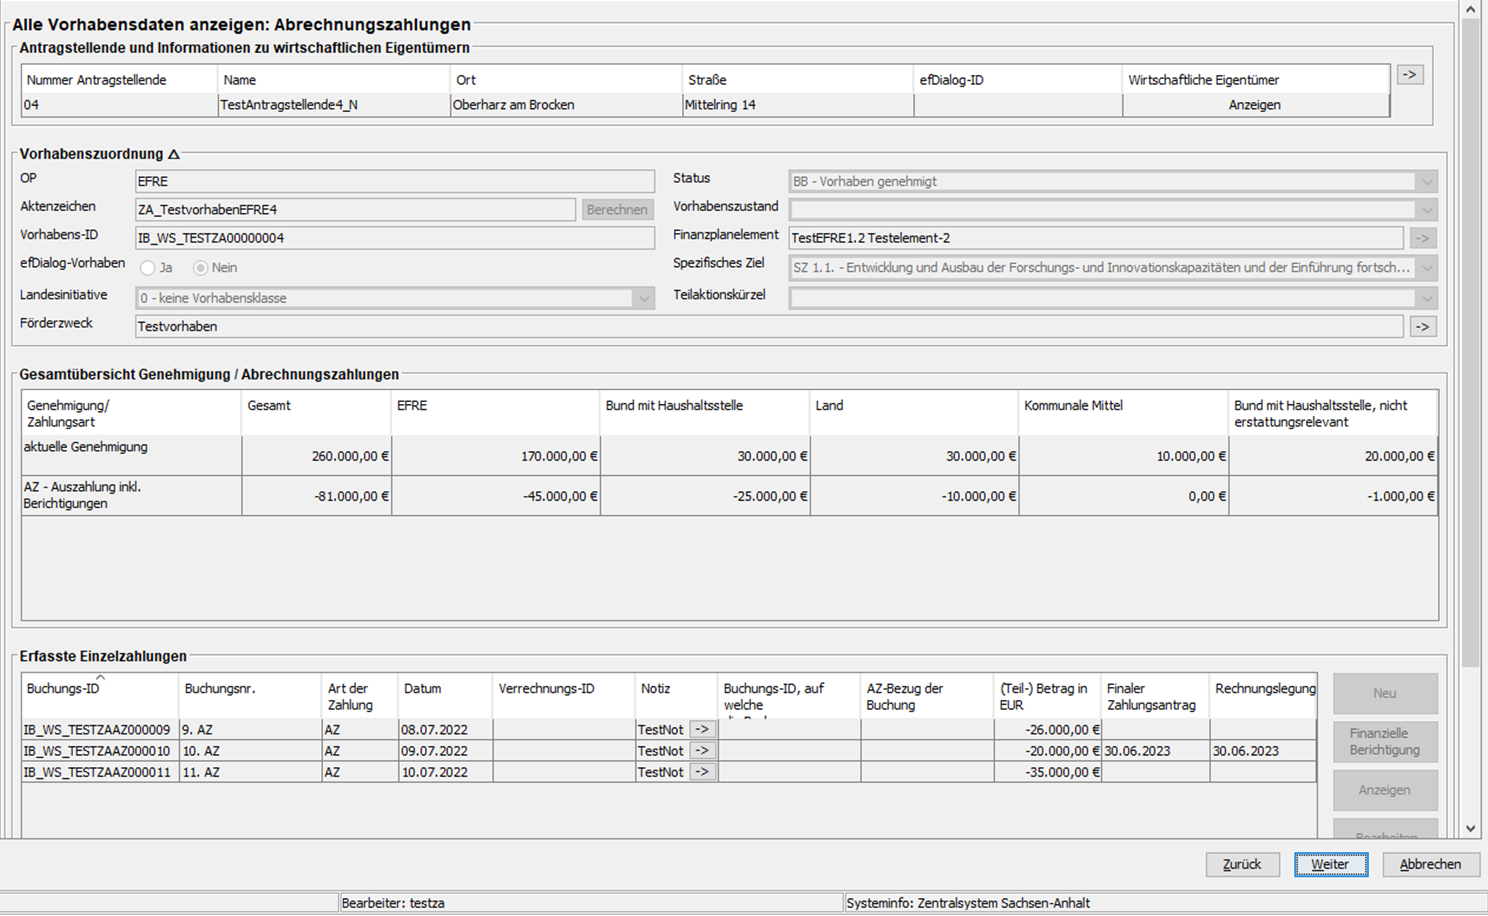1488x916 pixels.
Task: Click the Rechnungslegung column header
Action: 1264,695
